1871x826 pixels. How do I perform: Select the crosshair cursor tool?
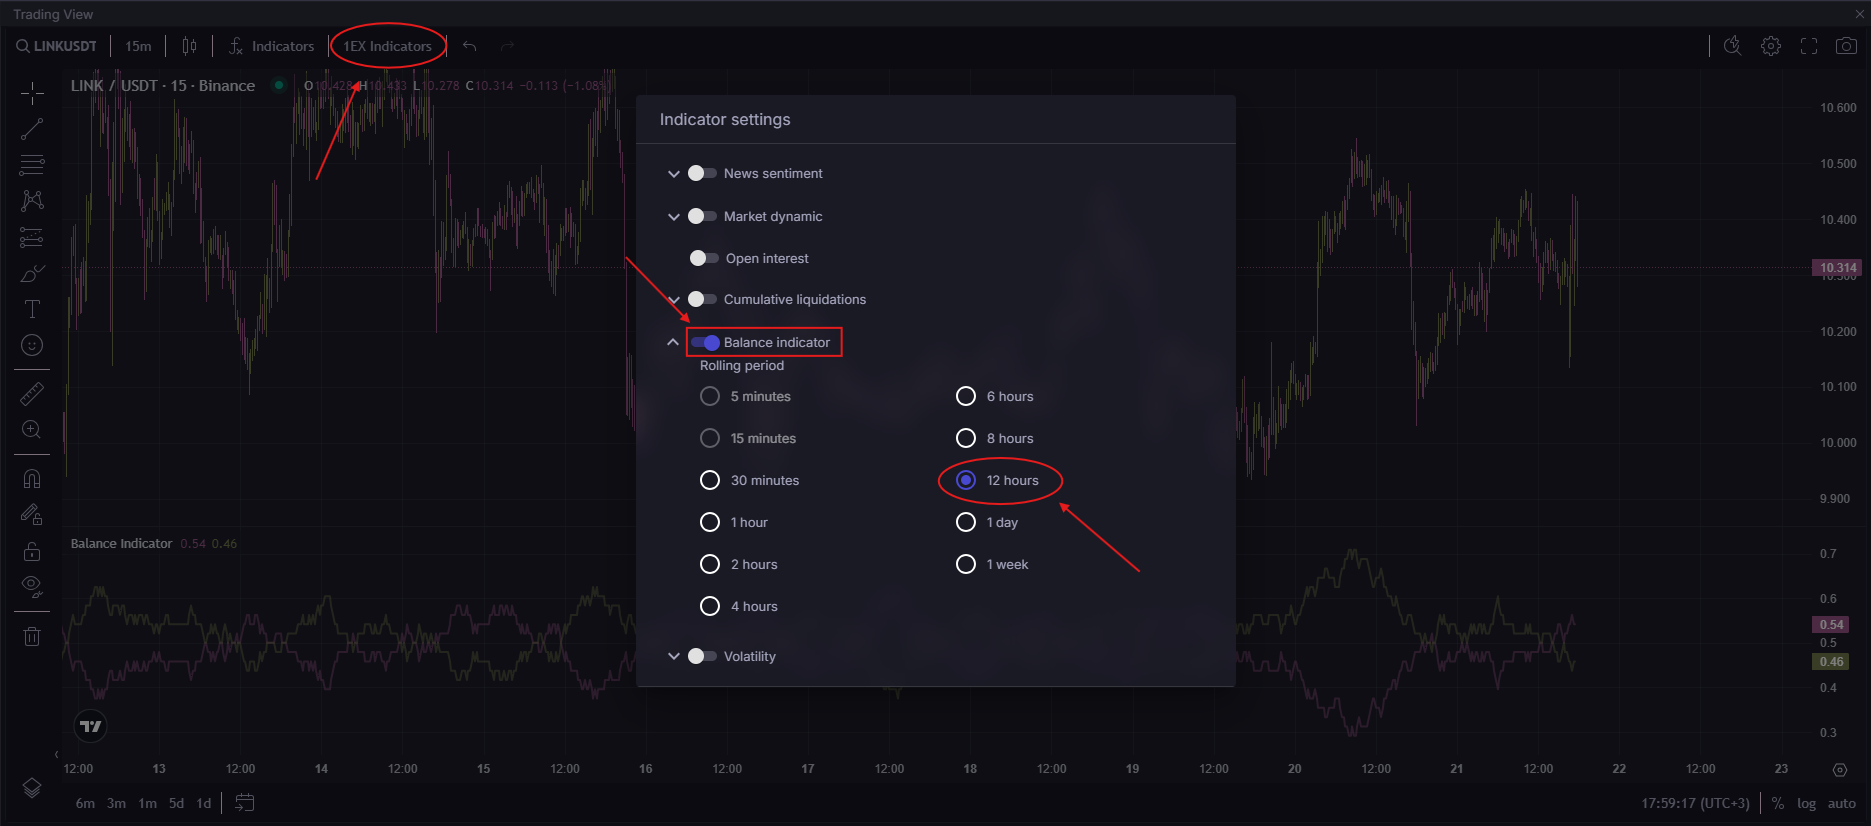[x=32, y=94]
